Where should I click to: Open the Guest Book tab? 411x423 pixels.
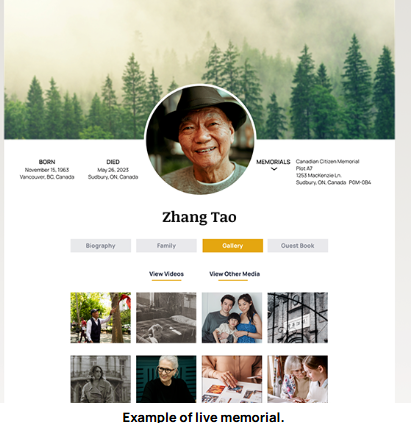point(298,246)
